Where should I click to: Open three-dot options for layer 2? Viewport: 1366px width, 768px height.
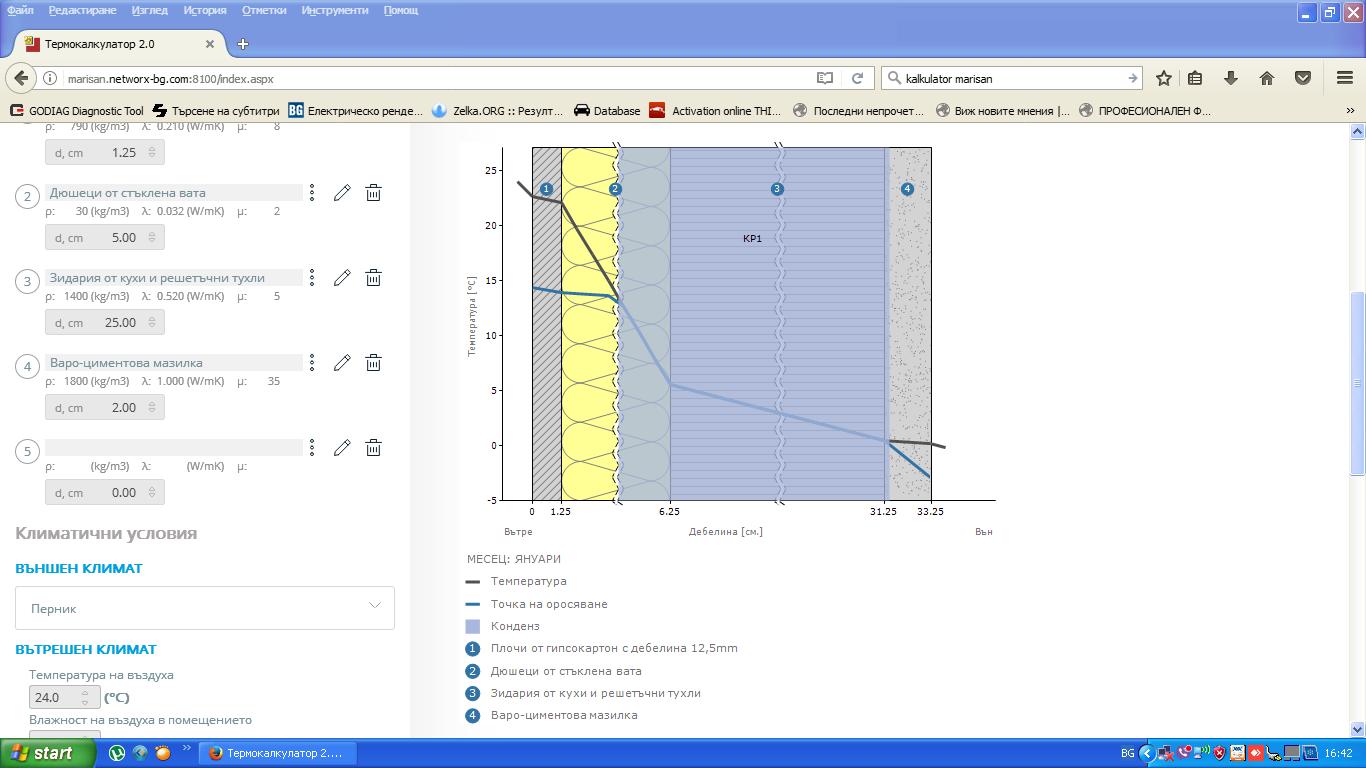tap(312, 193)
